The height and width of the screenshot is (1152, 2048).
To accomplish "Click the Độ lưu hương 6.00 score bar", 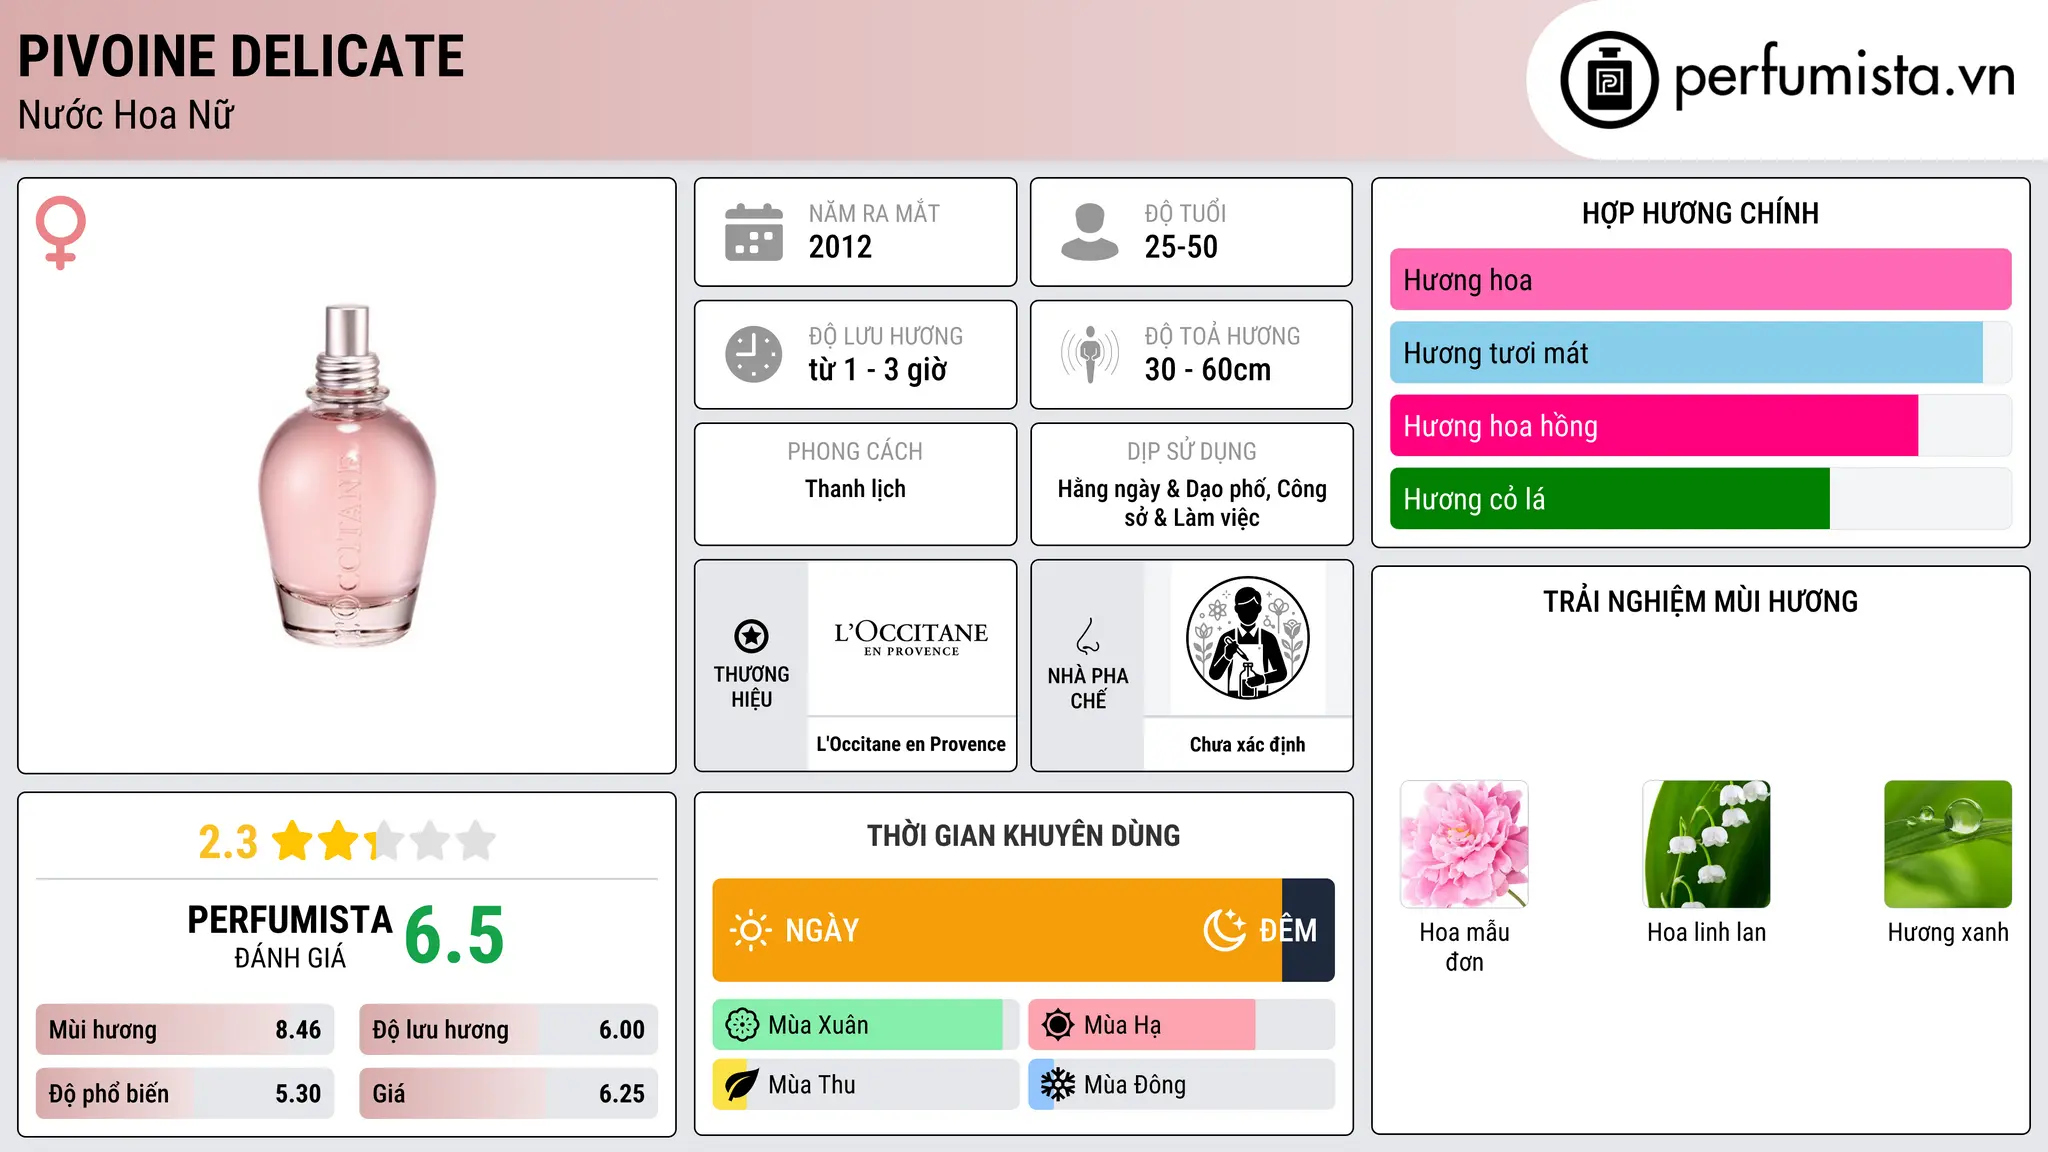I will pyautogui.click(x=509, y=1030).
